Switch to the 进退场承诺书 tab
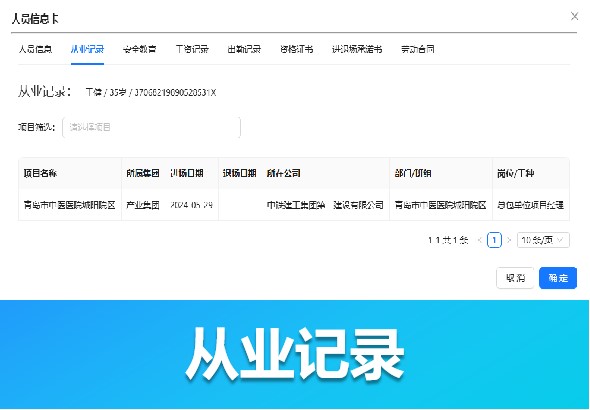The image size is (590, 410). coord(357,49)
